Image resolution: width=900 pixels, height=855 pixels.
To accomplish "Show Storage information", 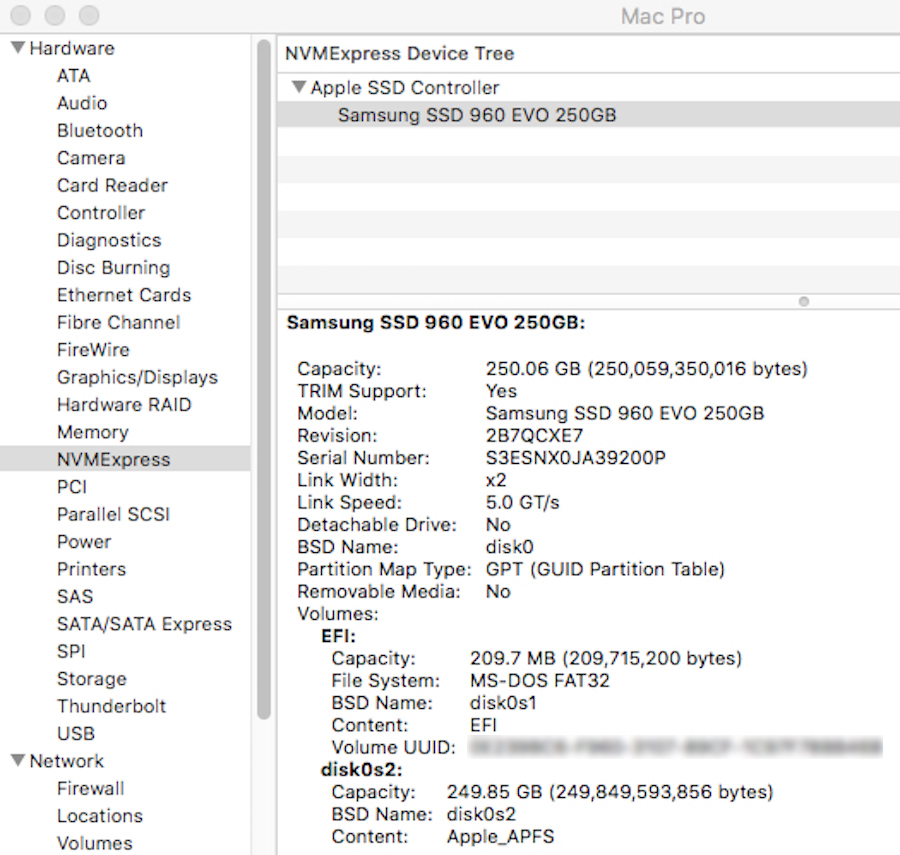I will click(x=92, y=679).
